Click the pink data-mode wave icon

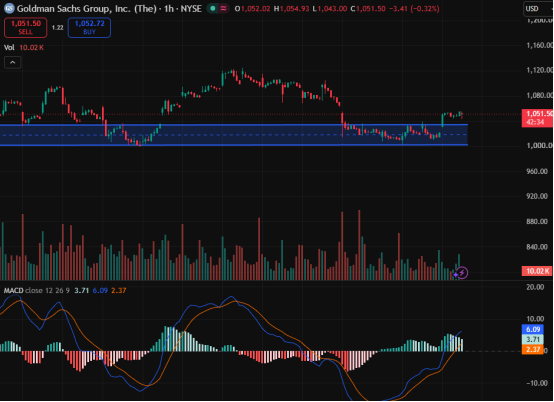(223, 8)
